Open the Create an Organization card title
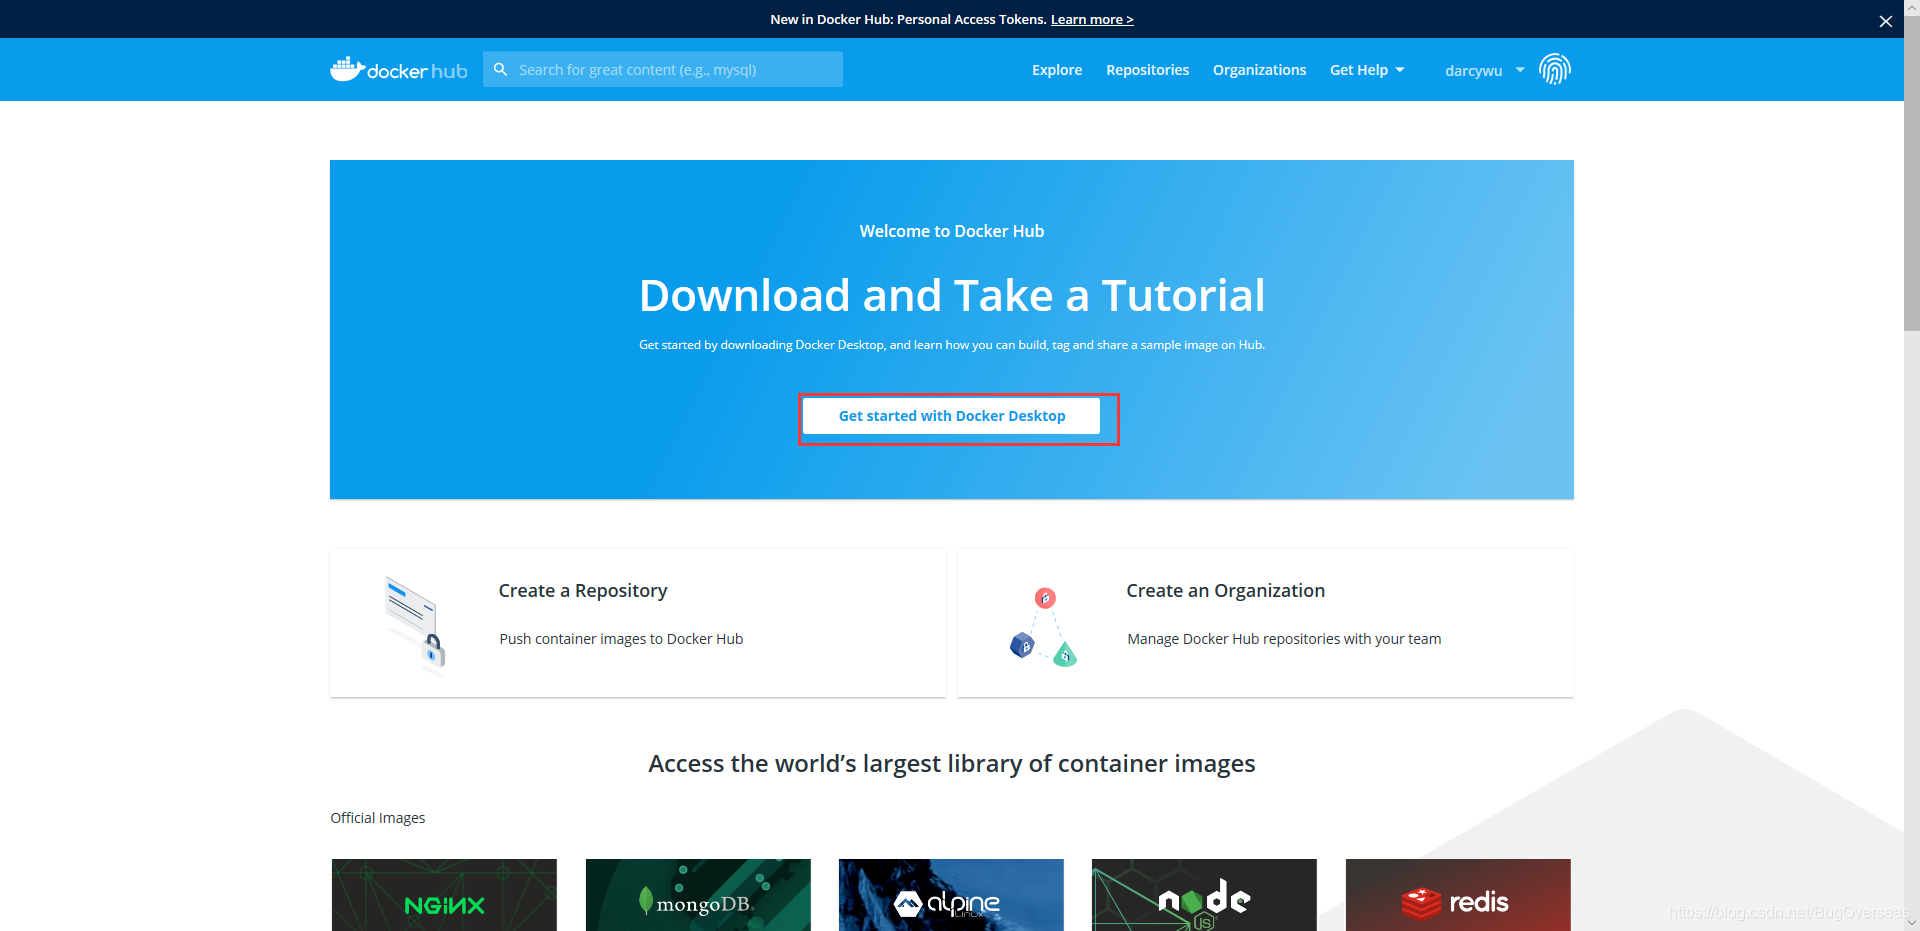Image resolution: width=1920 pixels, height=931 pixels. click(x=1226, y=591)
